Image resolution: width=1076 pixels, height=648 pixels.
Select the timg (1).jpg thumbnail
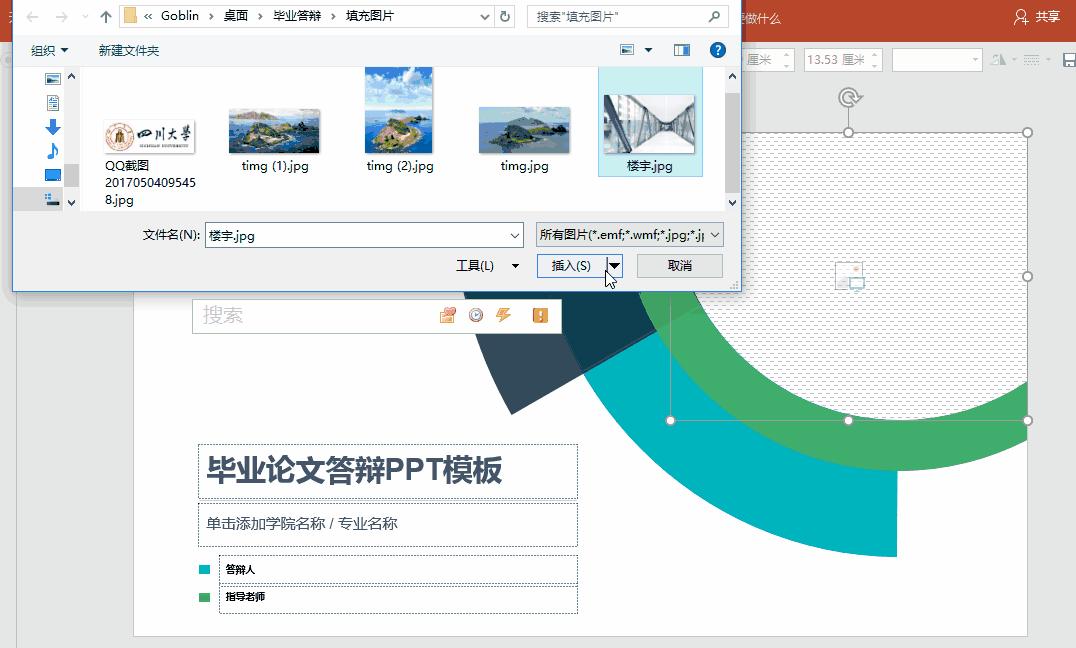pyautogui.click(x=274, y=130)
